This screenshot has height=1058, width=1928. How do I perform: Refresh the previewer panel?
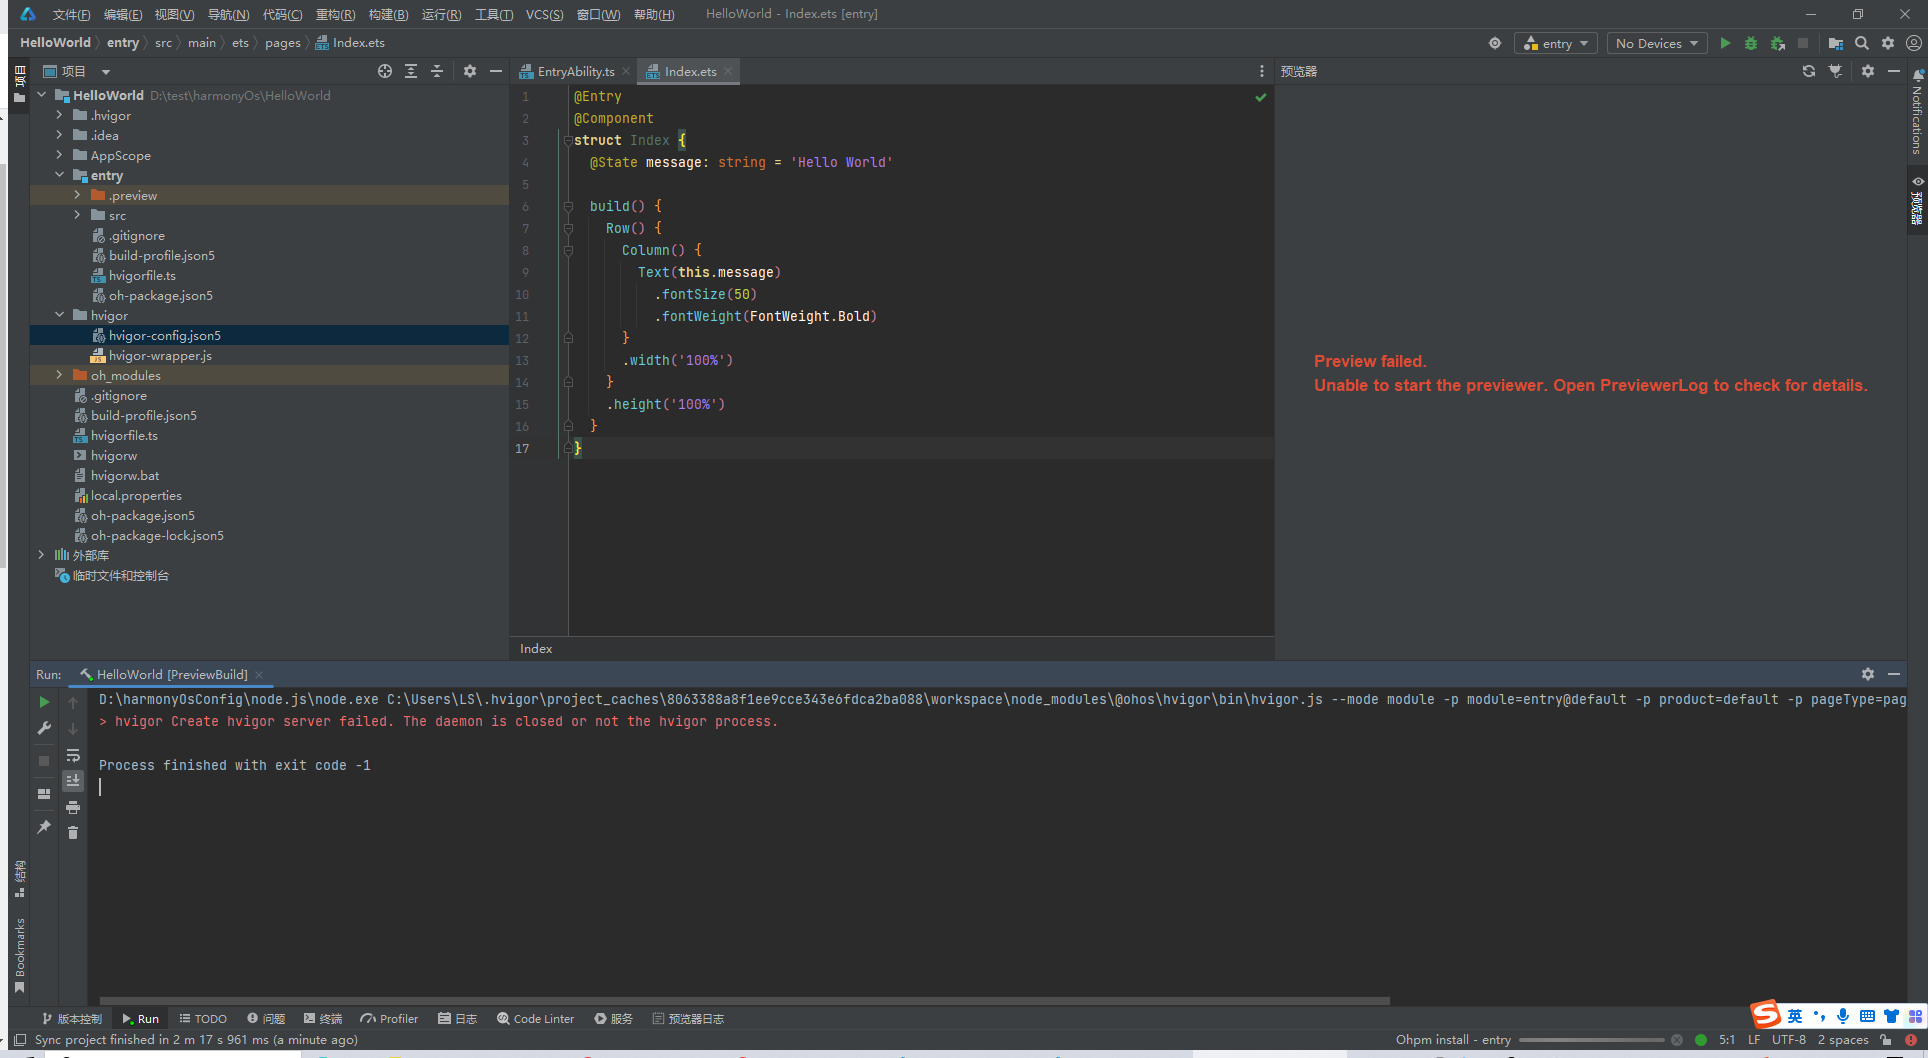click(x=1809, y=71)
